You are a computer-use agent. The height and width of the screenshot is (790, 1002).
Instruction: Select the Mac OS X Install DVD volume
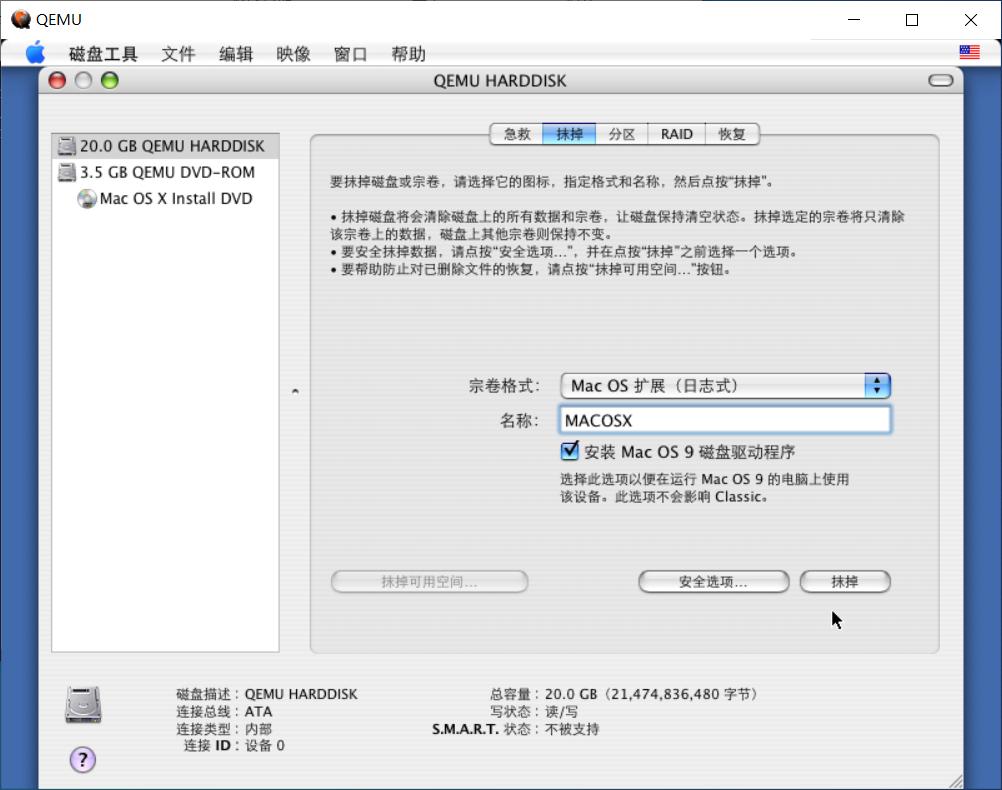tap(166, 199)
